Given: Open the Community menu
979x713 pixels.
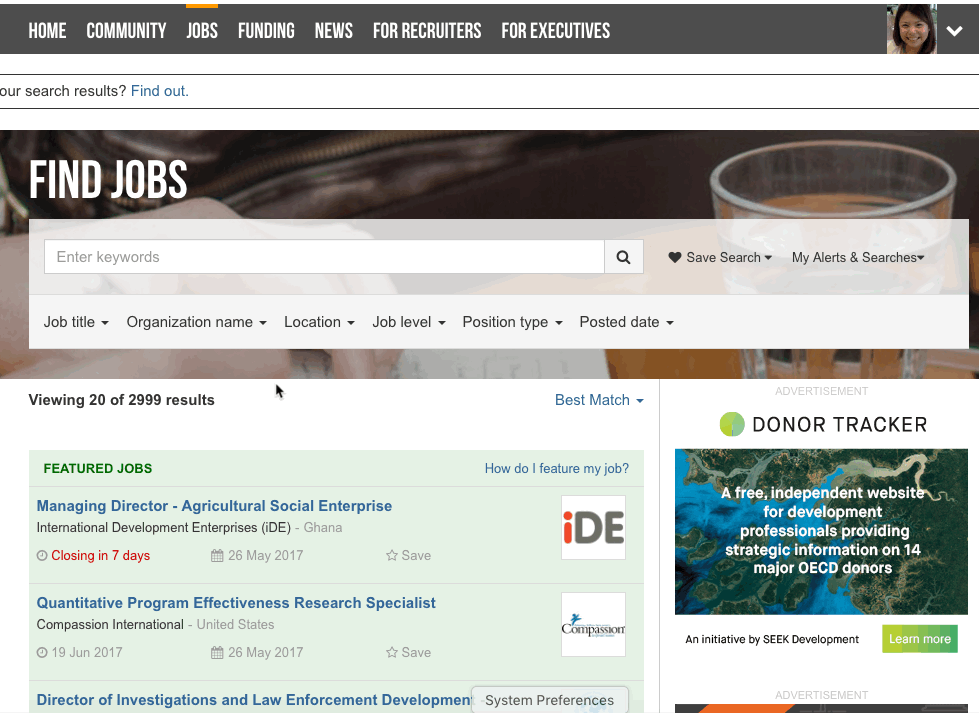Looking at the screenshot, I should (126, 31).
